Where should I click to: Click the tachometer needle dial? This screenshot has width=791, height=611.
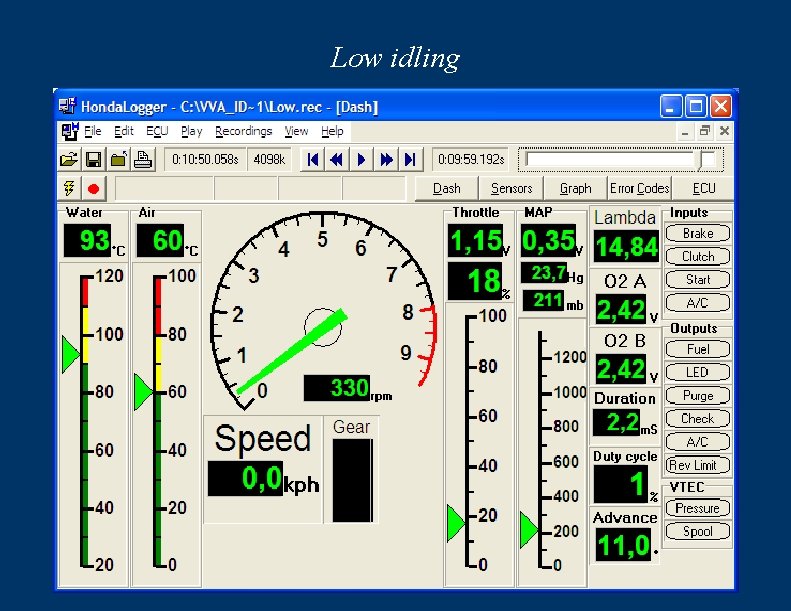point(323,310)
